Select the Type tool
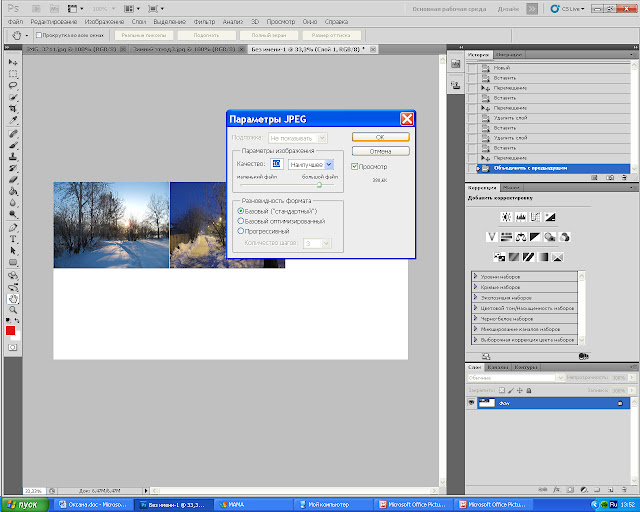Screen dimensions: 640x512 (x=13, y=239)
